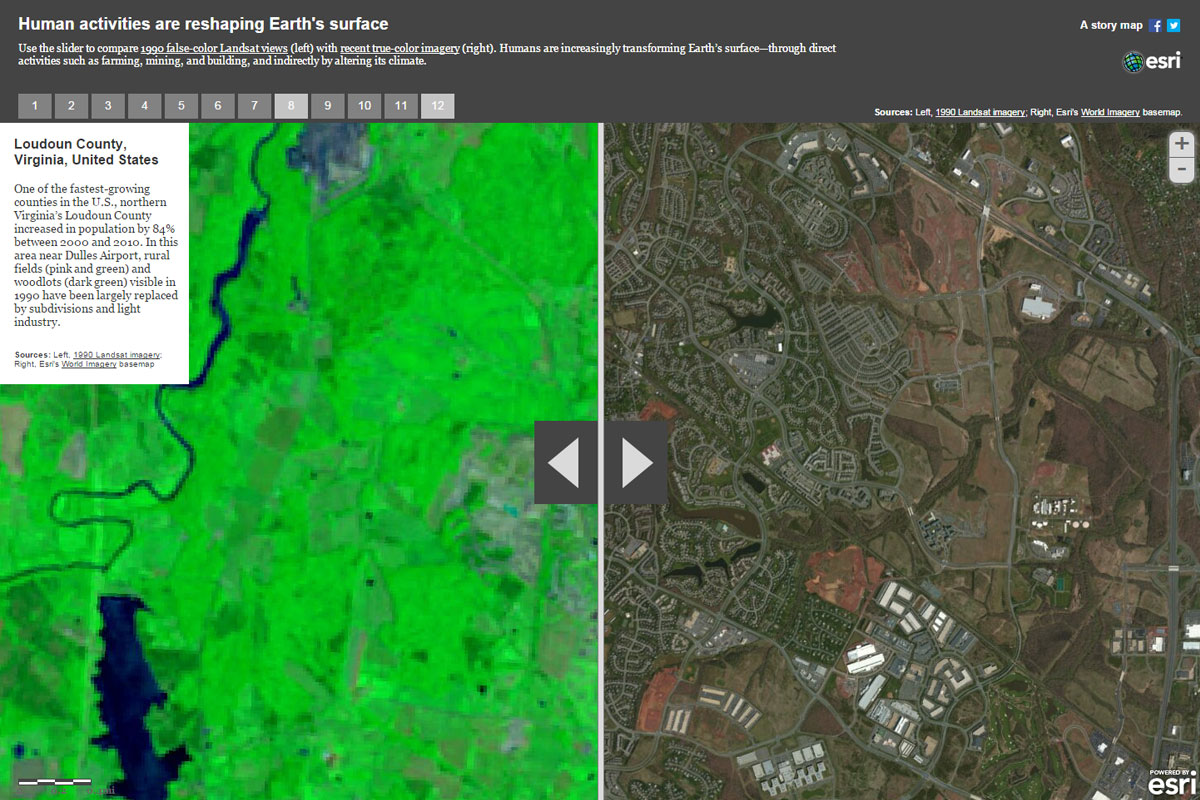
Task: Click the Twitter share icon
Action: tap(1174, 26)
